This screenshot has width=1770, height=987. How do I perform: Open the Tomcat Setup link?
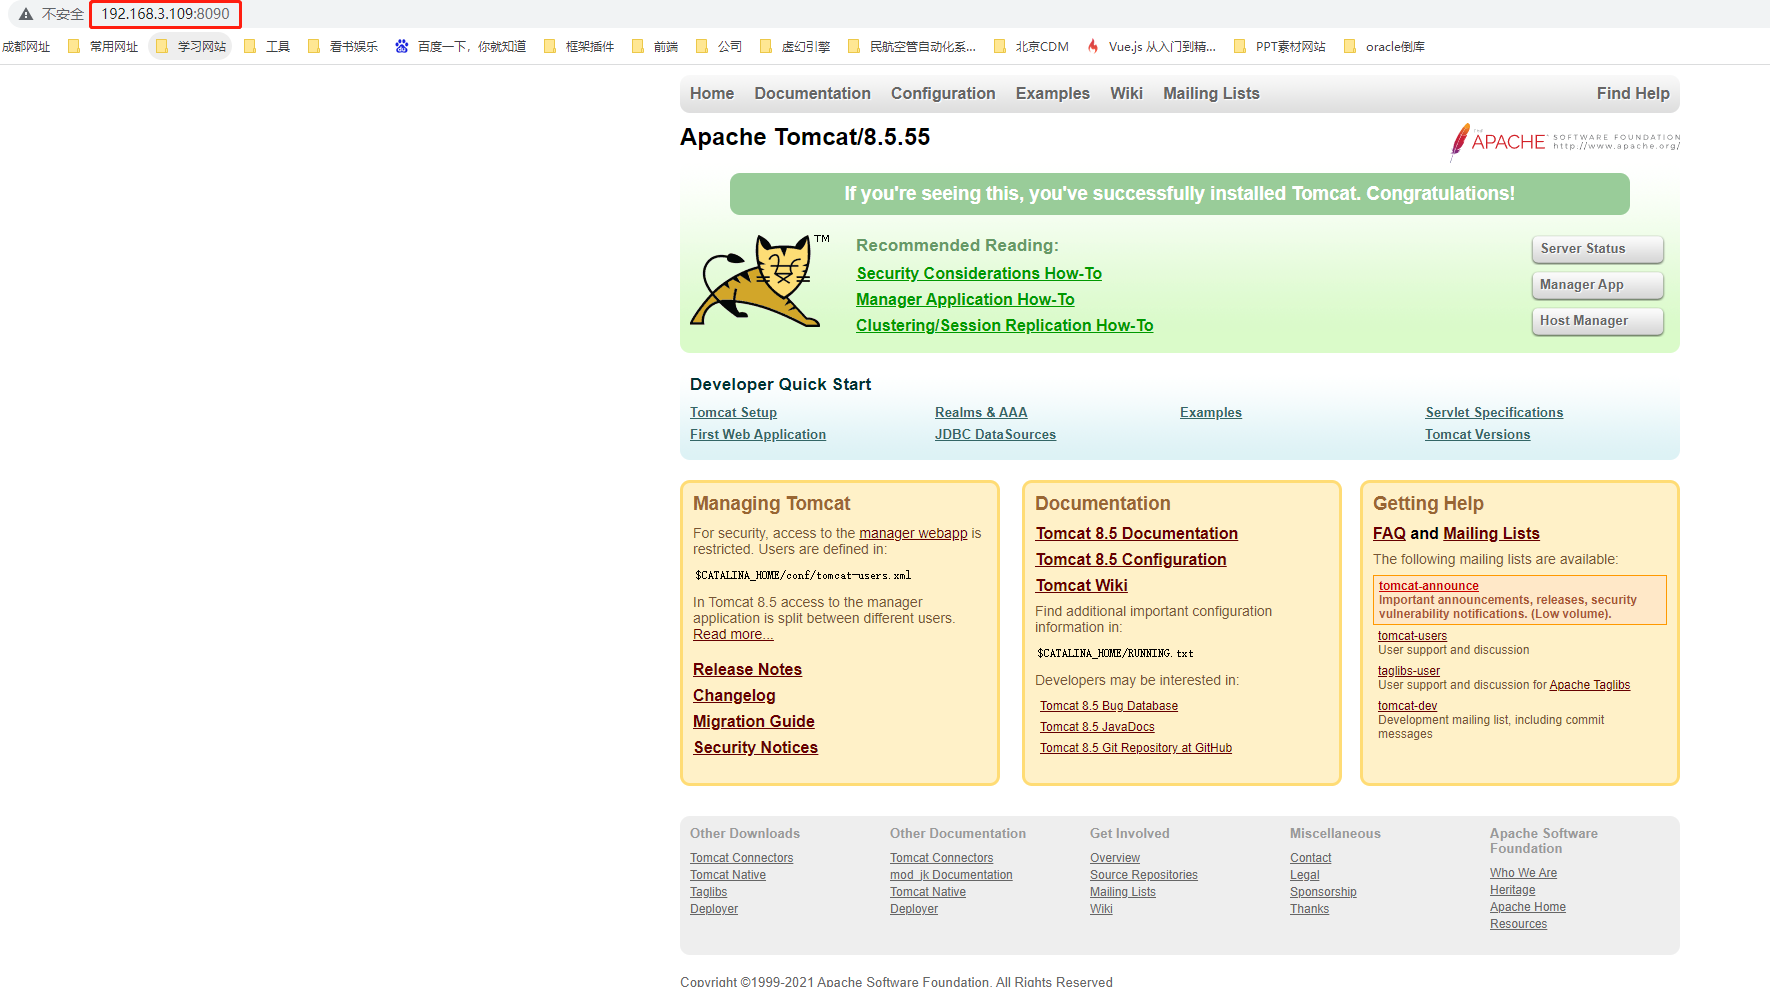(x=733, y=412)
